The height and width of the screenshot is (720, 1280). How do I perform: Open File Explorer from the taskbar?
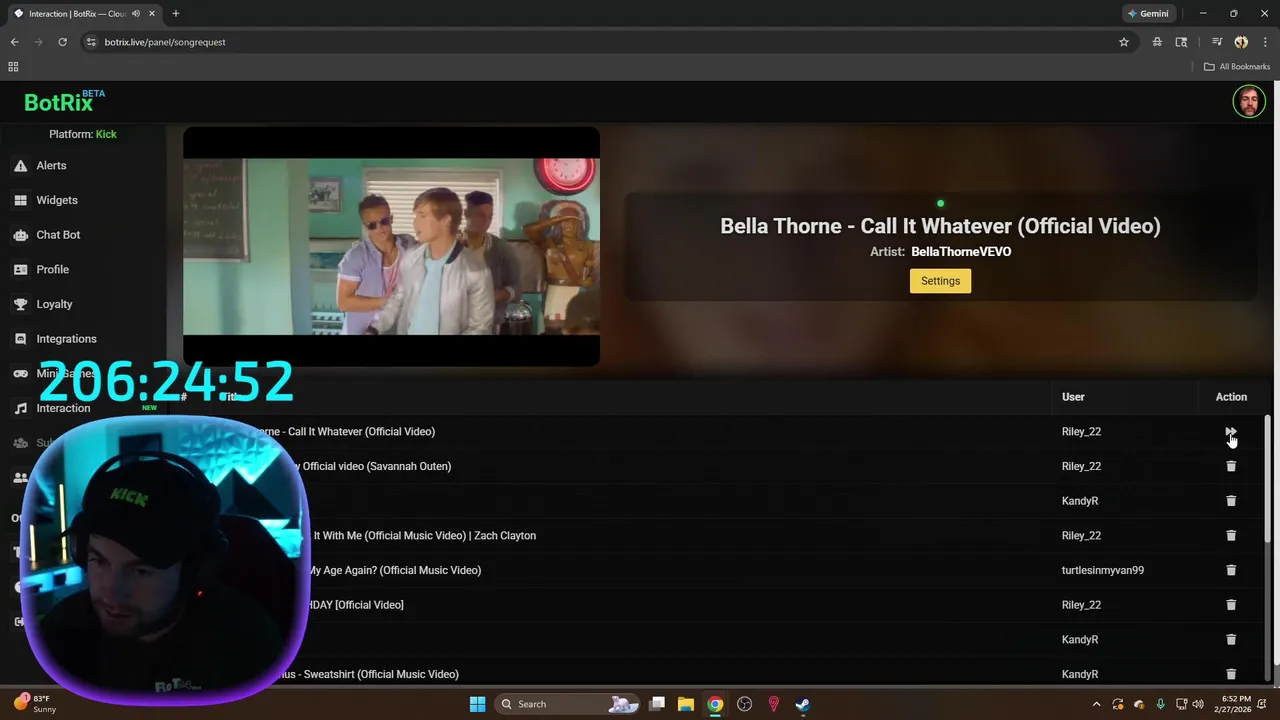(x=686, y=704)
